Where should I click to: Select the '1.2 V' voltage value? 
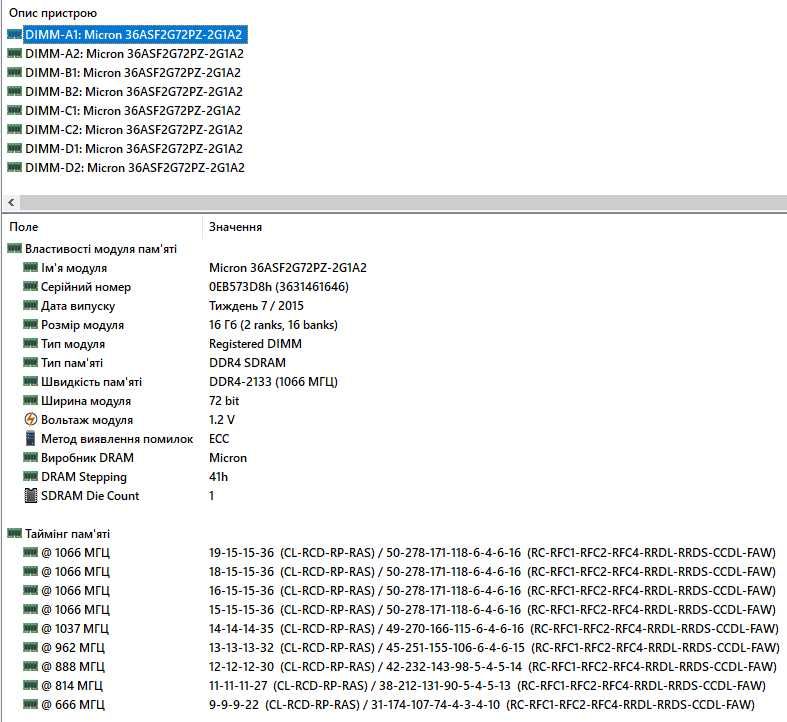[221, 420]
